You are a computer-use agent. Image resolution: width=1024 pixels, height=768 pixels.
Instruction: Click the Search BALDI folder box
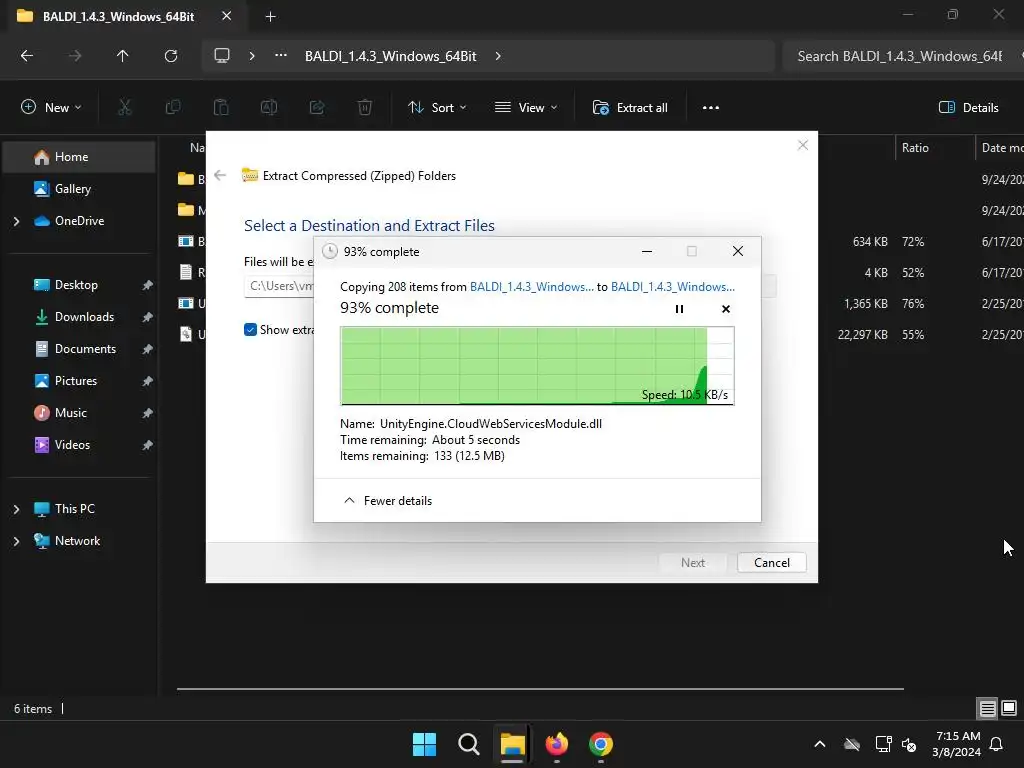(x=901, y=56)
